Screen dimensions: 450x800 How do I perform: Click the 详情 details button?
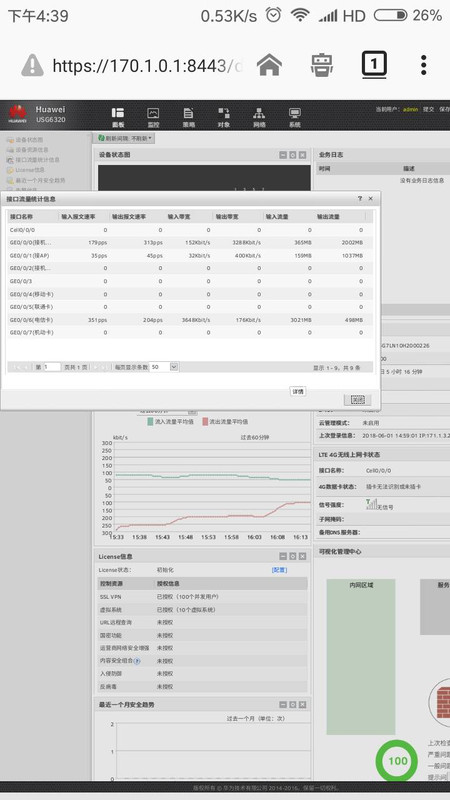298,391
